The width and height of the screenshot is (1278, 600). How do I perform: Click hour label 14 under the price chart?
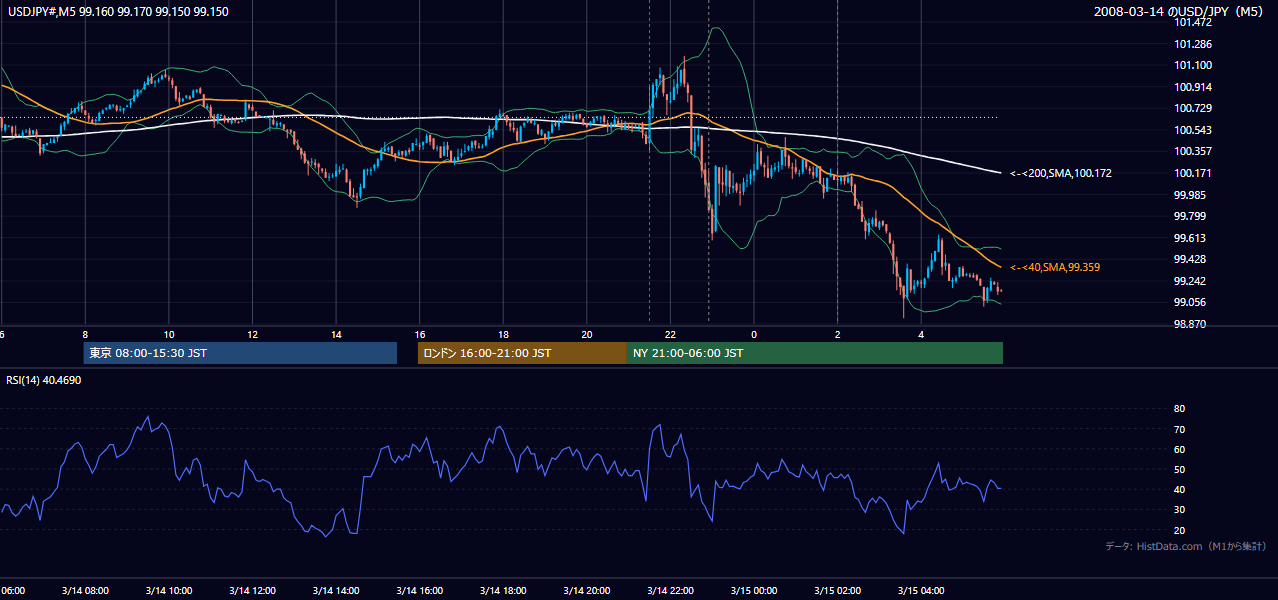click(337, 334)
